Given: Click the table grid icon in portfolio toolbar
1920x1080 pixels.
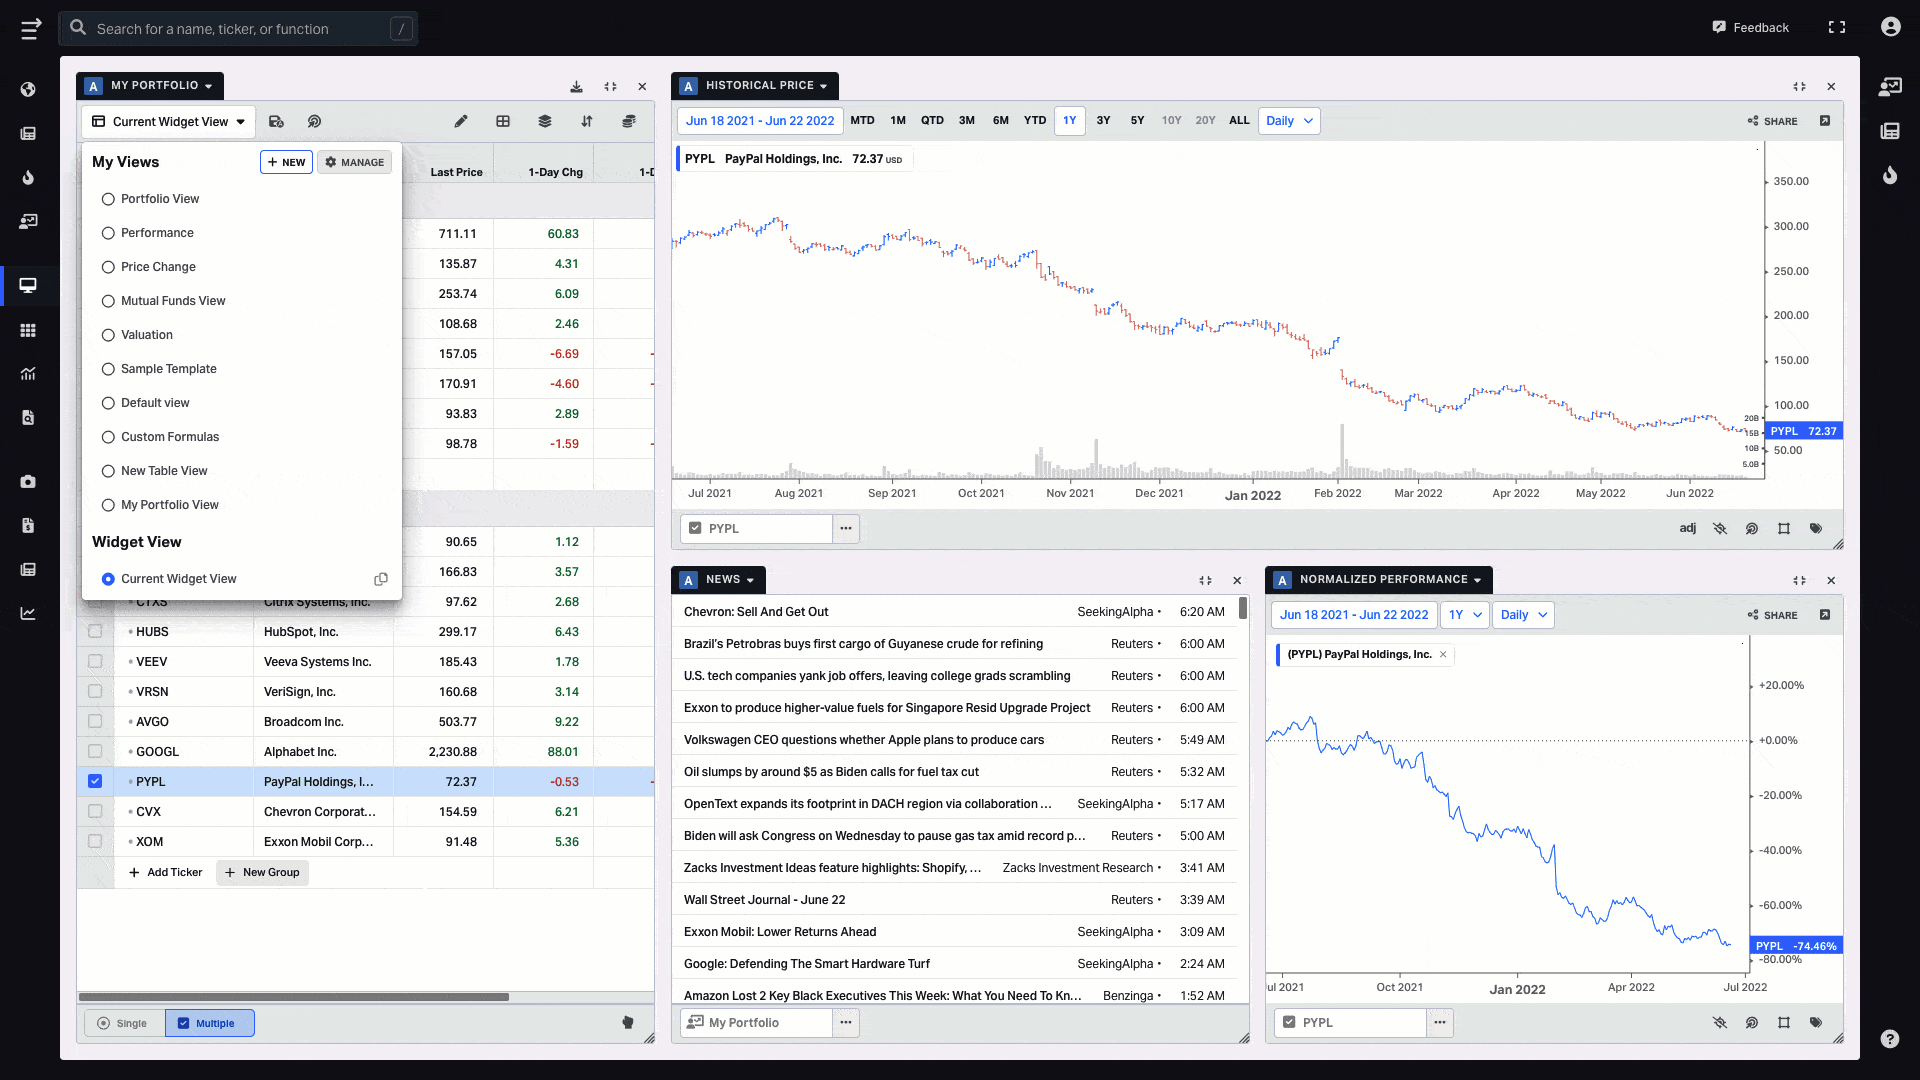Looking at the screenshot, I should point(503,121).
